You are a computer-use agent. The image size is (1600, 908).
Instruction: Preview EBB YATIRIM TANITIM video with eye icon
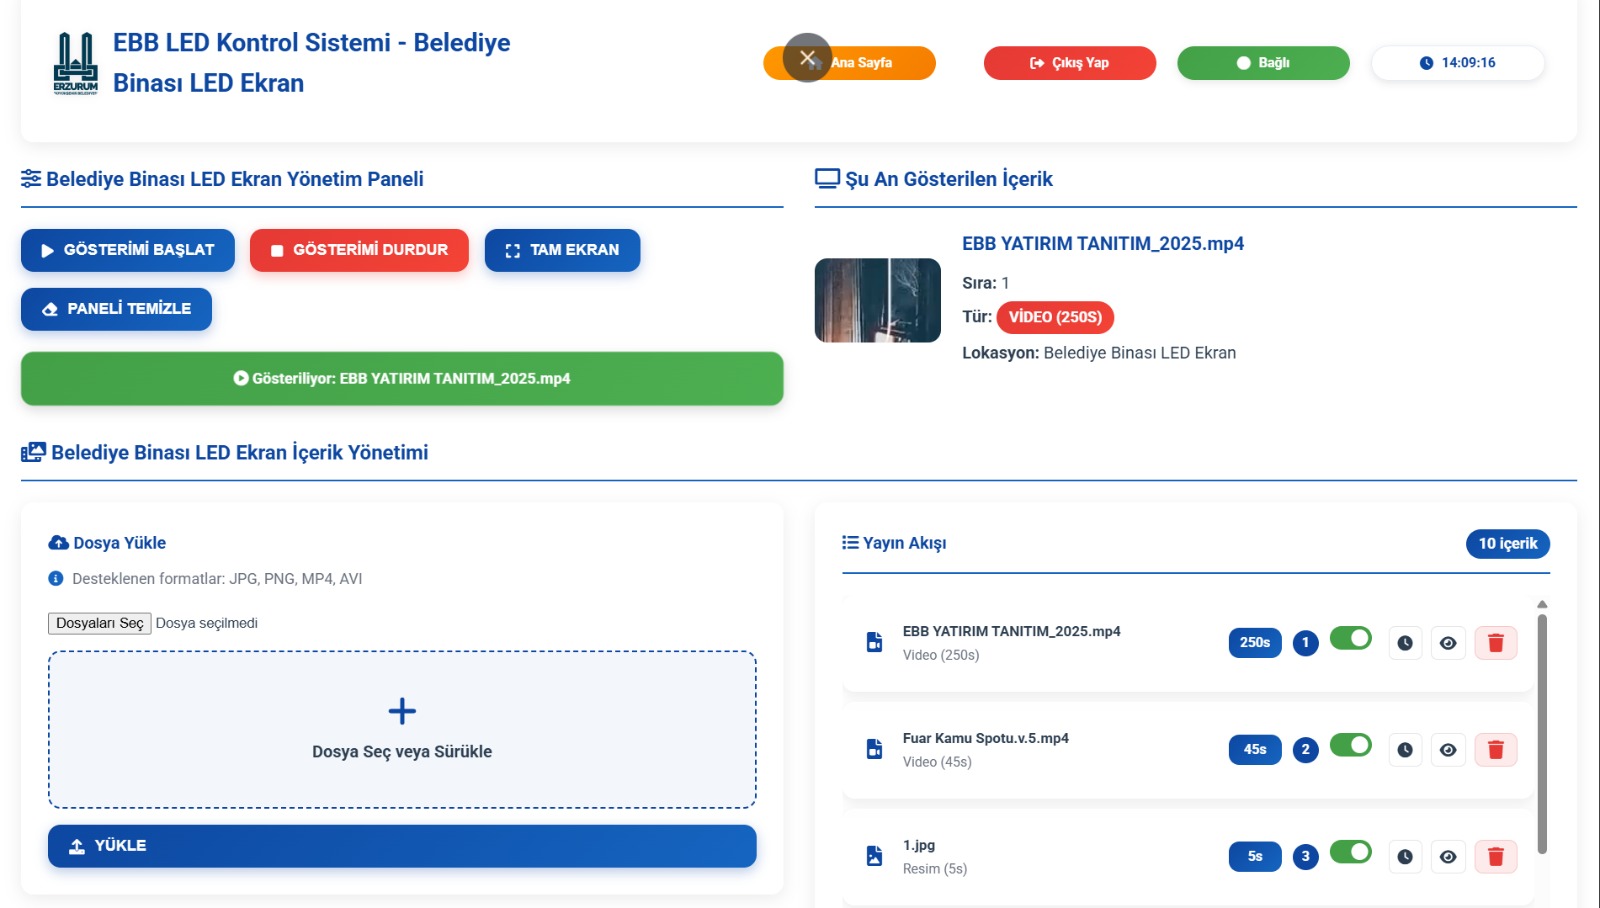point(1448,643)
